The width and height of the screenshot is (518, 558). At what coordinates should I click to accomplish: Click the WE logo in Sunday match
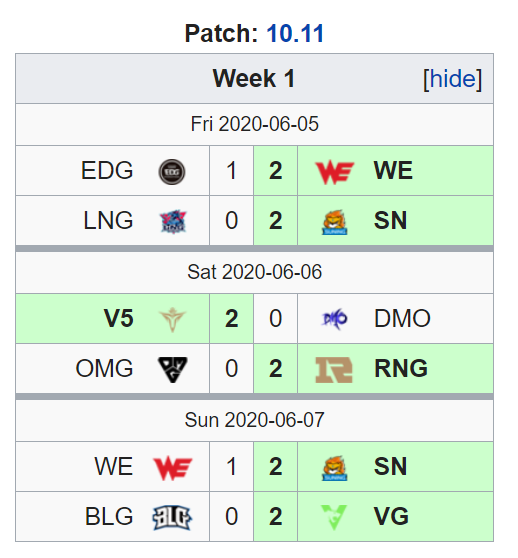coord(173,468)
